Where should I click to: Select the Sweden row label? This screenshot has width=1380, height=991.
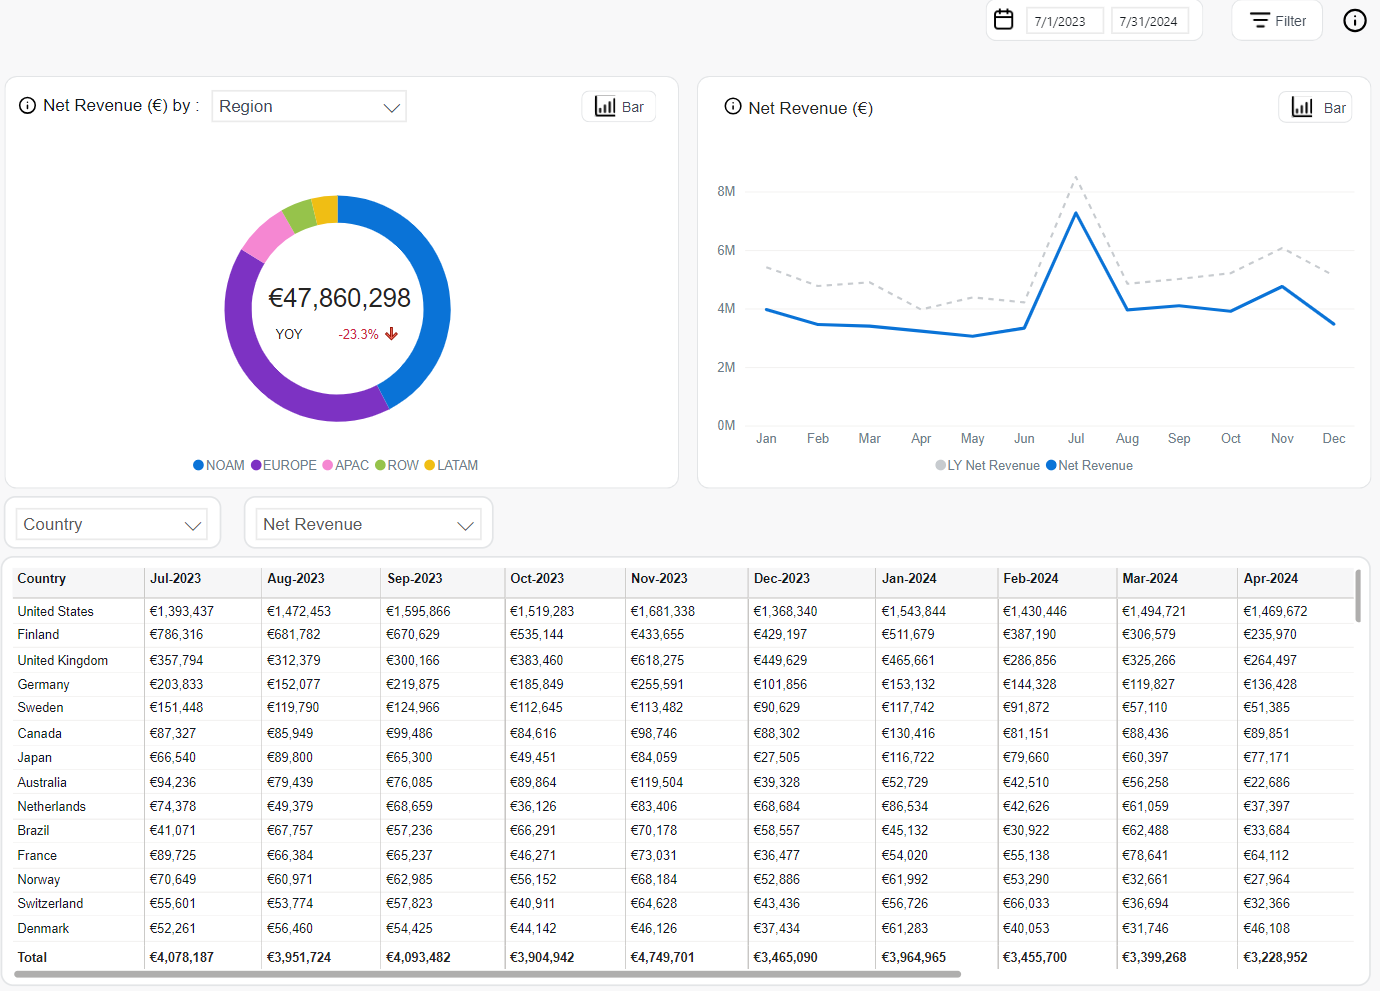[40, 707]
